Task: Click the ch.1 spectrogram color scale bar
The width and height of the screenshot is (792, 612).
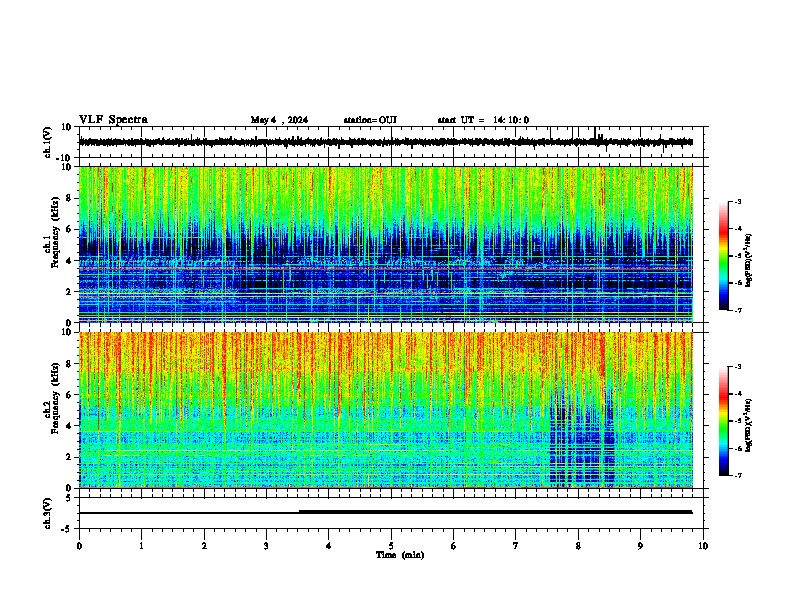Action: click(723, 256)
